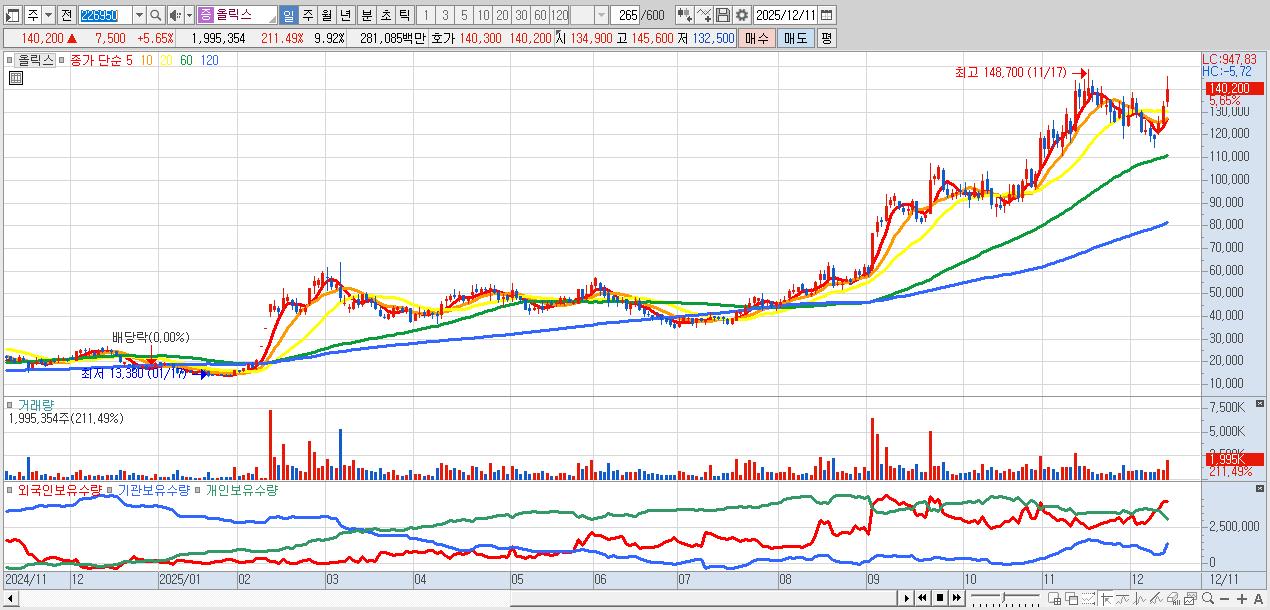Click the 거래량 volume pane label
1270x610 pixels.
[x=36, y=405]
